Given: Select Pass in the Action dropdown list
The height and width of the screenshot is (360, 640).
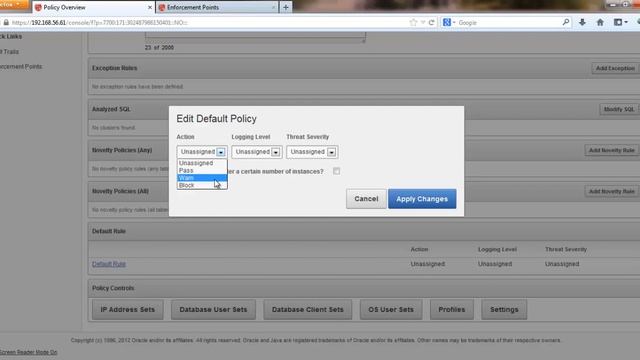Looking at the screenshot, I should 202,171.
